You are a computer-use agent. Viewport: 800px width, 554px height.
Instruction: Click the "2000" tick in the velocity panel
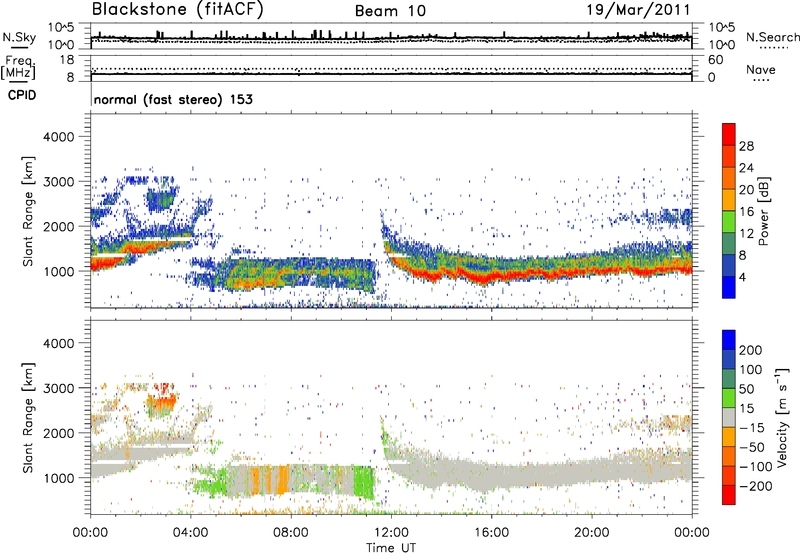coord(59,433)
